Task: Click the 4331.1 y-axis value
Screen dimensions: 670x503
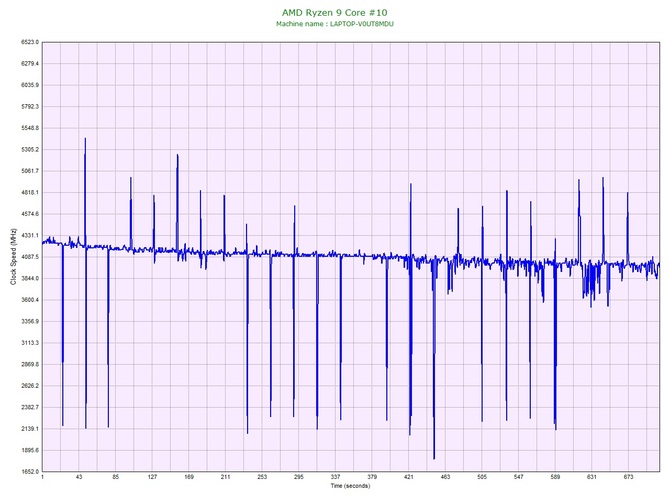Action: pyautogui.click(x=30, y=235)
